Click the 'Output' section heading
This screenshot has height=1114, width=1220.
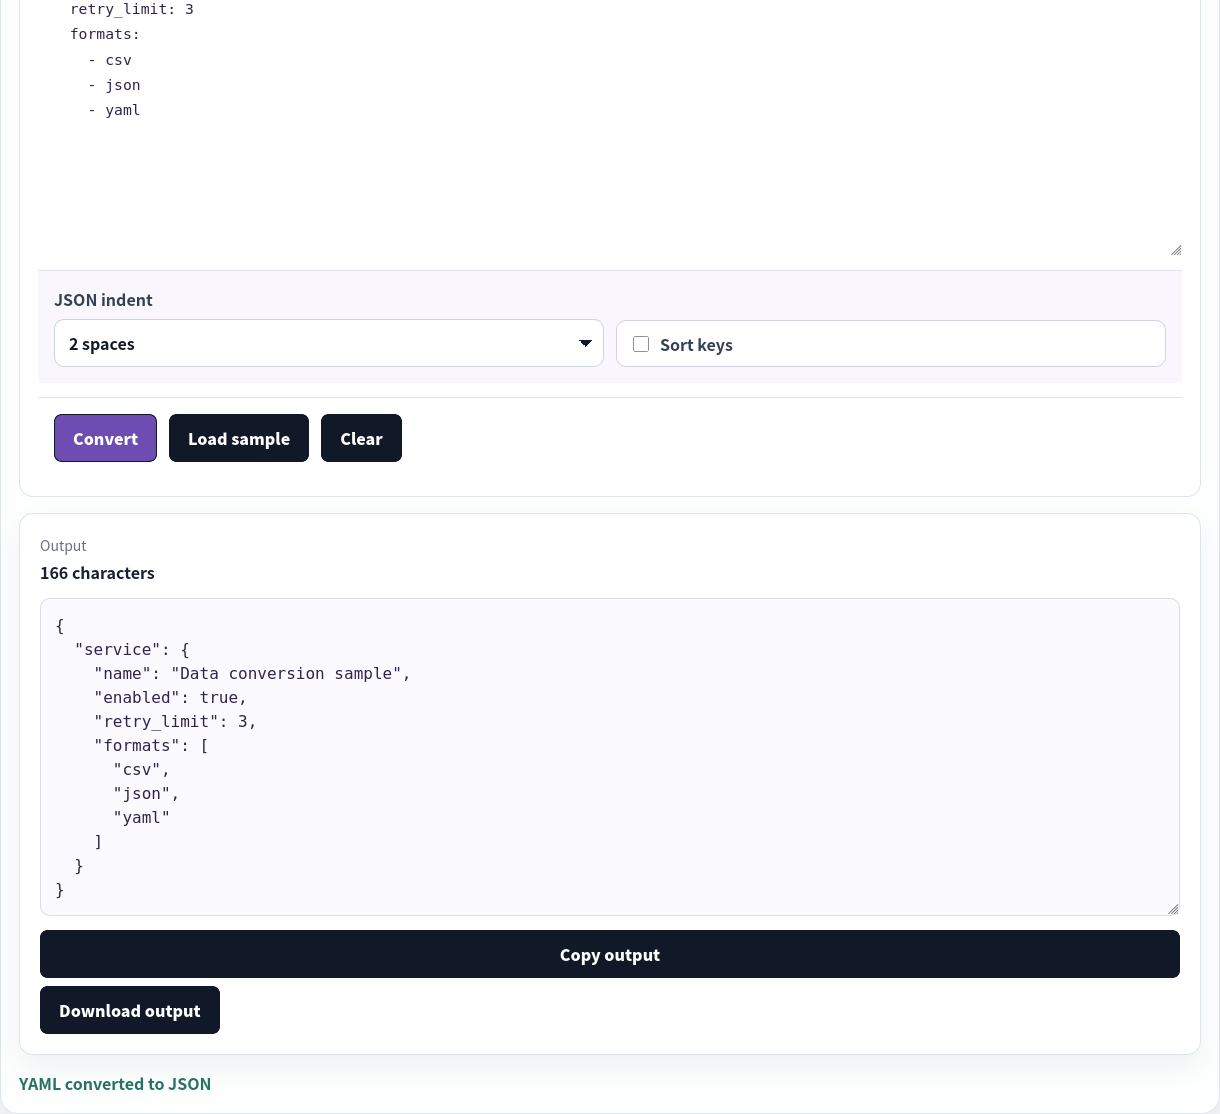tap(63, 546)
